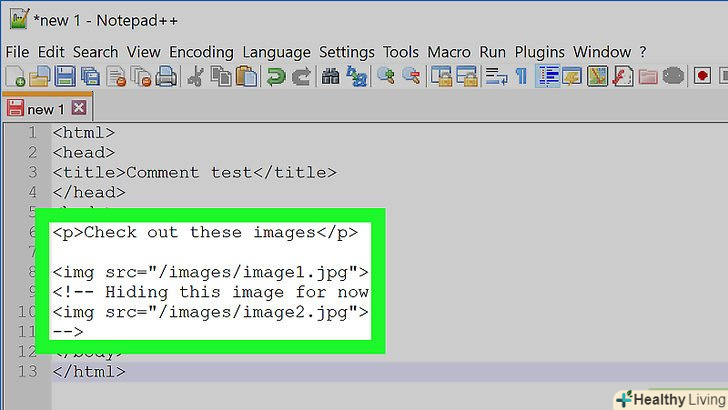Open the Encoding menu
Viewport: 728px width, 410px height.
tap(201, 52)
